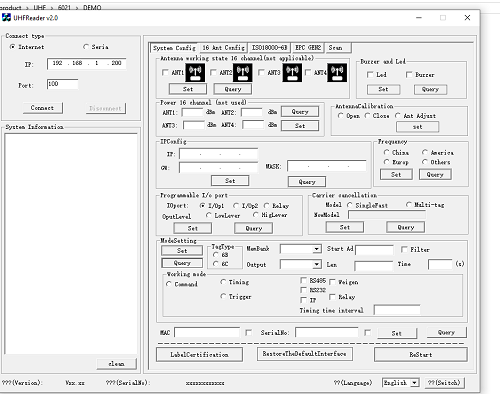
Task: Click the ANT4 antenna icon
Action: tap(337, 72)
